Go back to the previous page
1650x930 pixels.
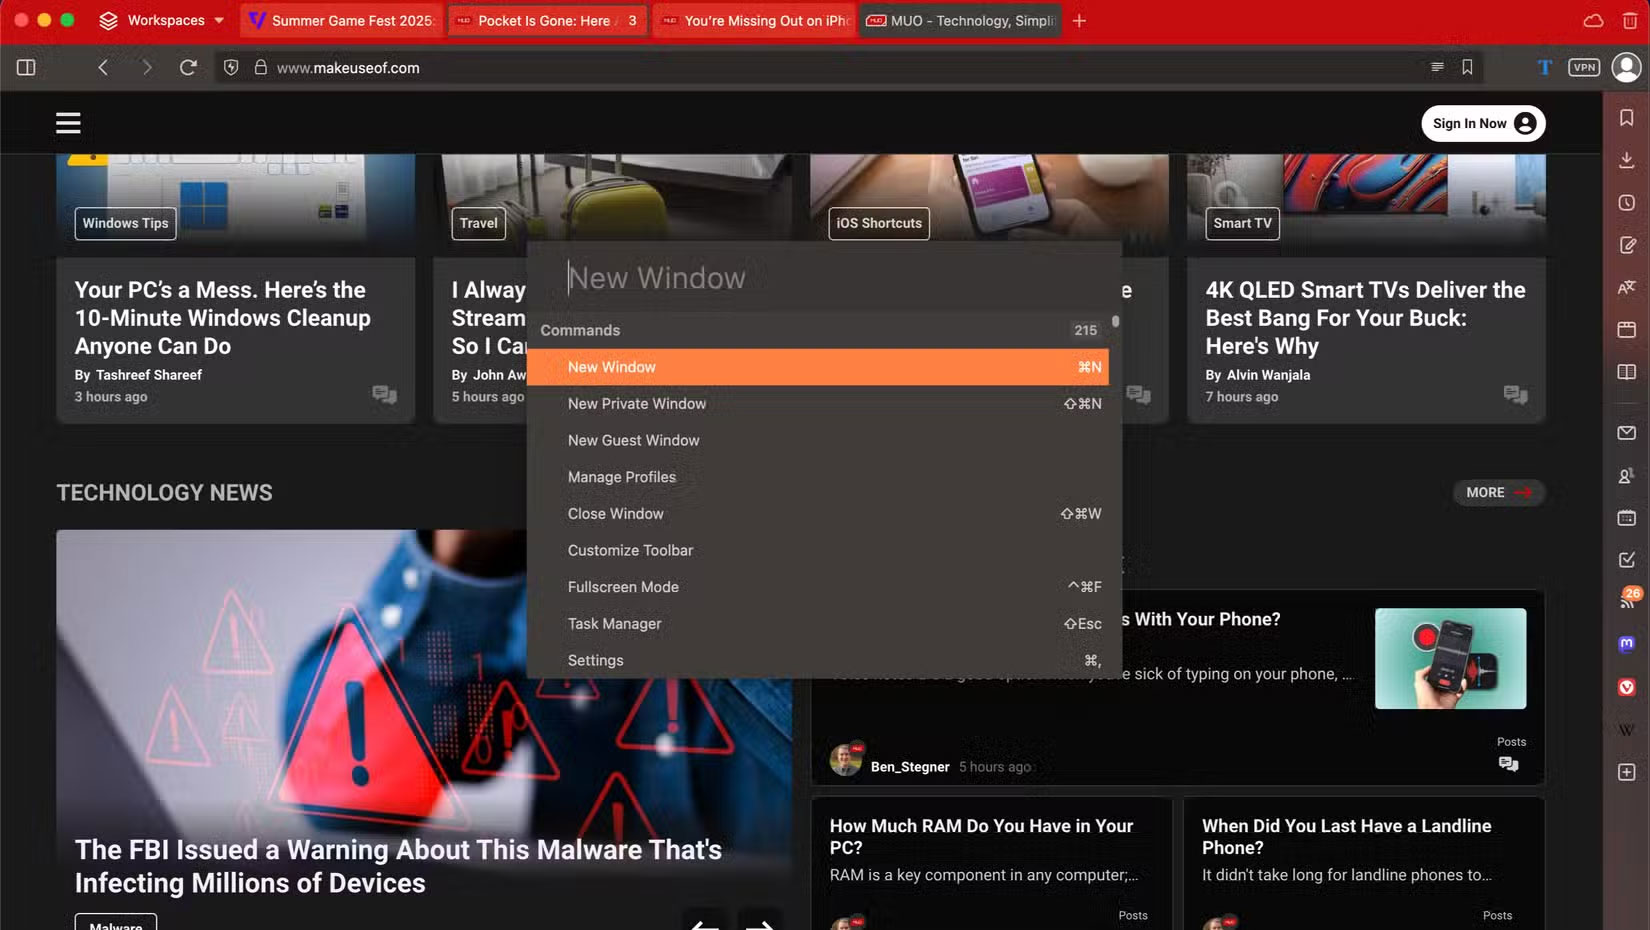coord(103,67)
